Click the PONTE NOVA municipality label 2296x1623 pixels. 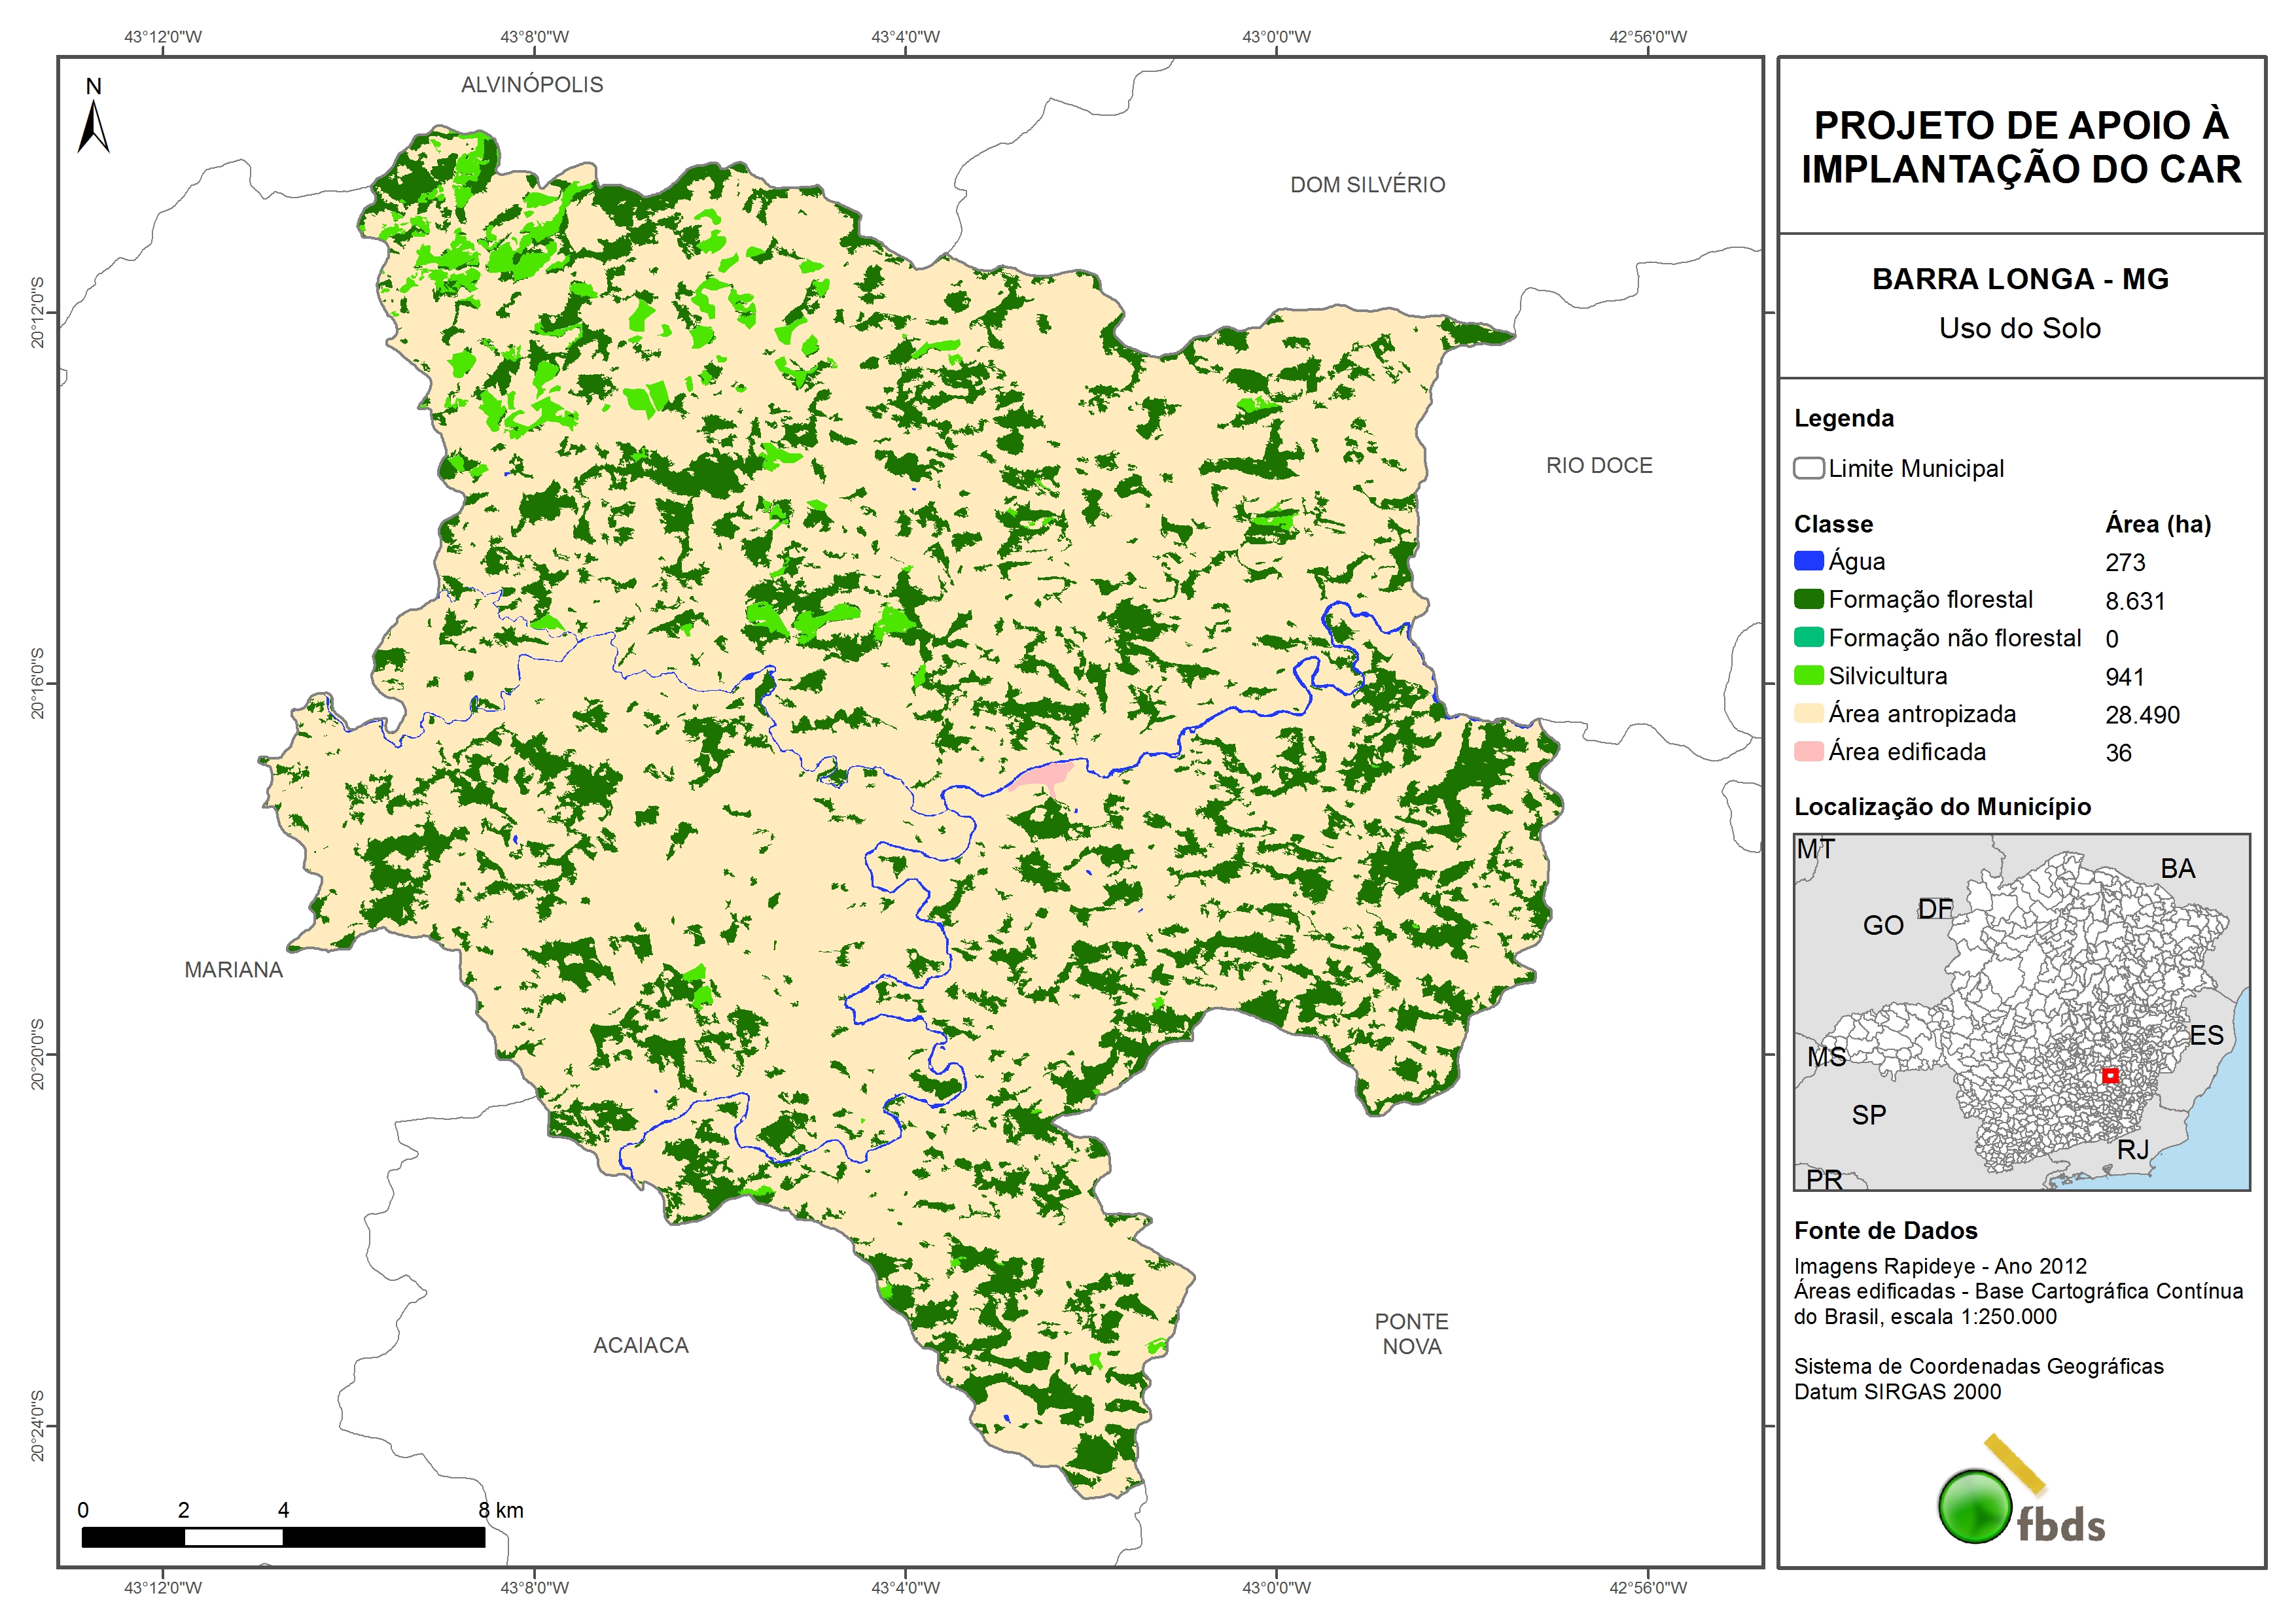(x=1411, y=1334)
